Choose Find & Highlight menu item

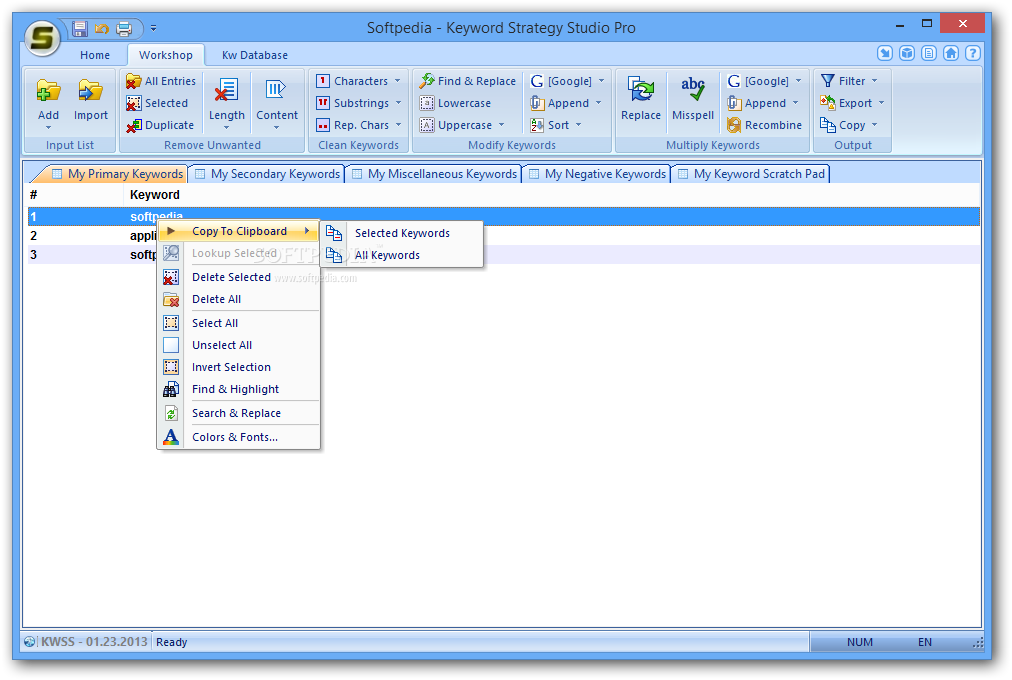[239, 389]
